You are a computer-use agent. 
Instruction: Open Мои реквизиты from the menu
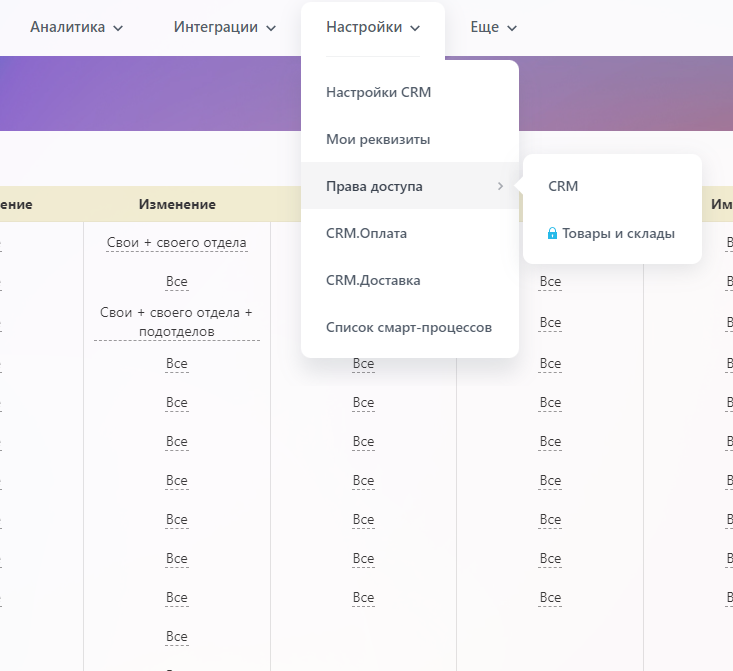378,139
